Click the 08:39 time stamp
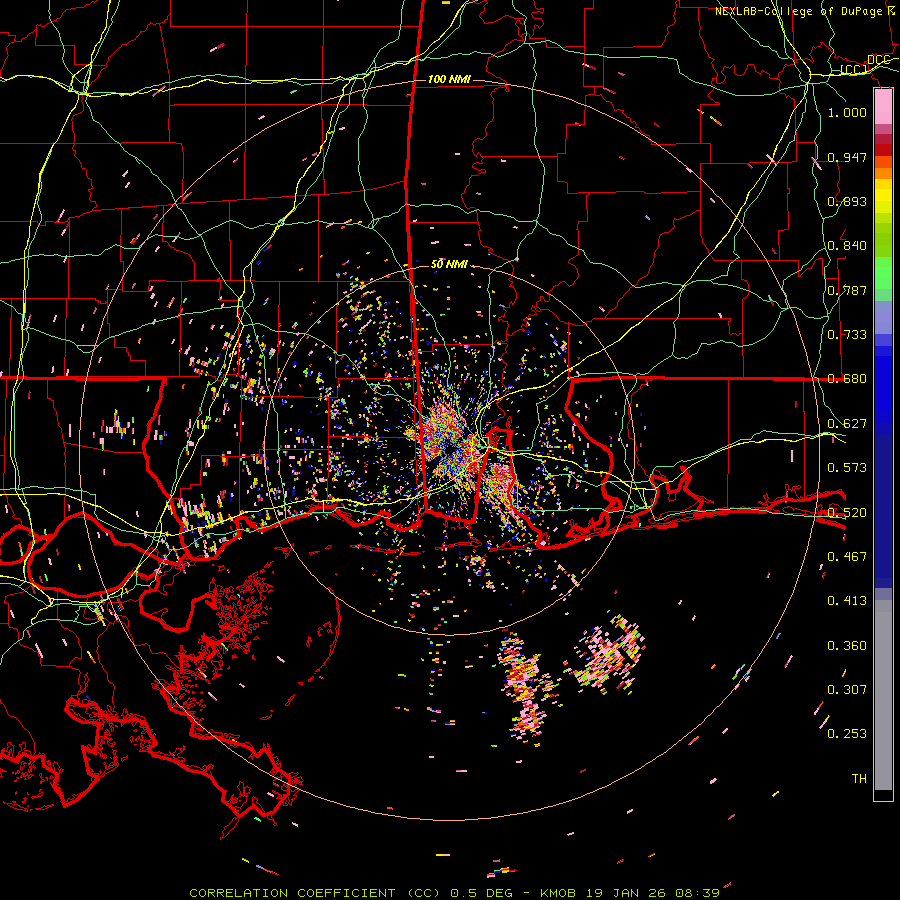900x900 pixels. pos(697,893)
